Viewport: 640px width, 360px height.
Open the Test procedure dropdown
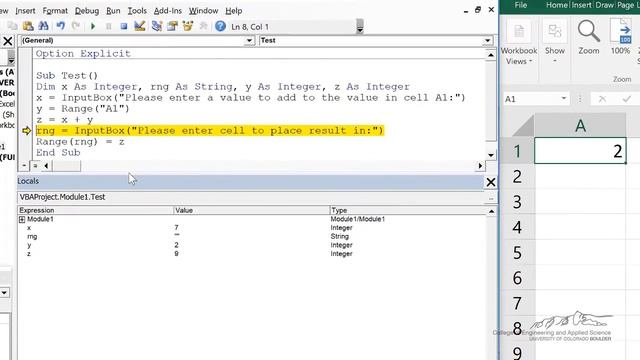[x=487, y=40]
